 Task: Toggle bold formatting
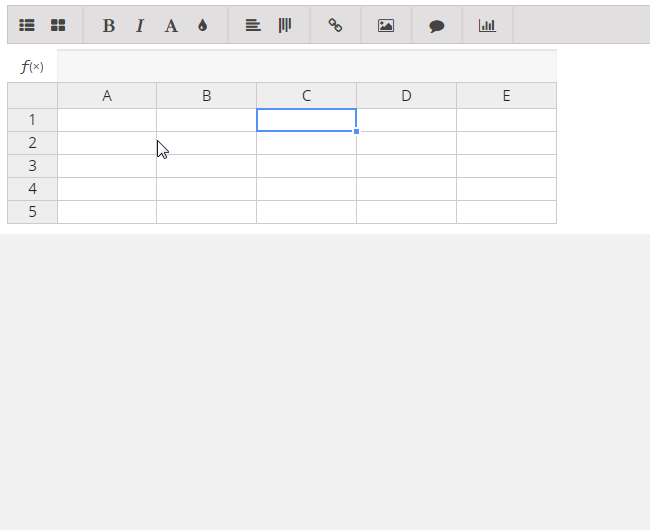pyautogui.click(x=109, y=26)
